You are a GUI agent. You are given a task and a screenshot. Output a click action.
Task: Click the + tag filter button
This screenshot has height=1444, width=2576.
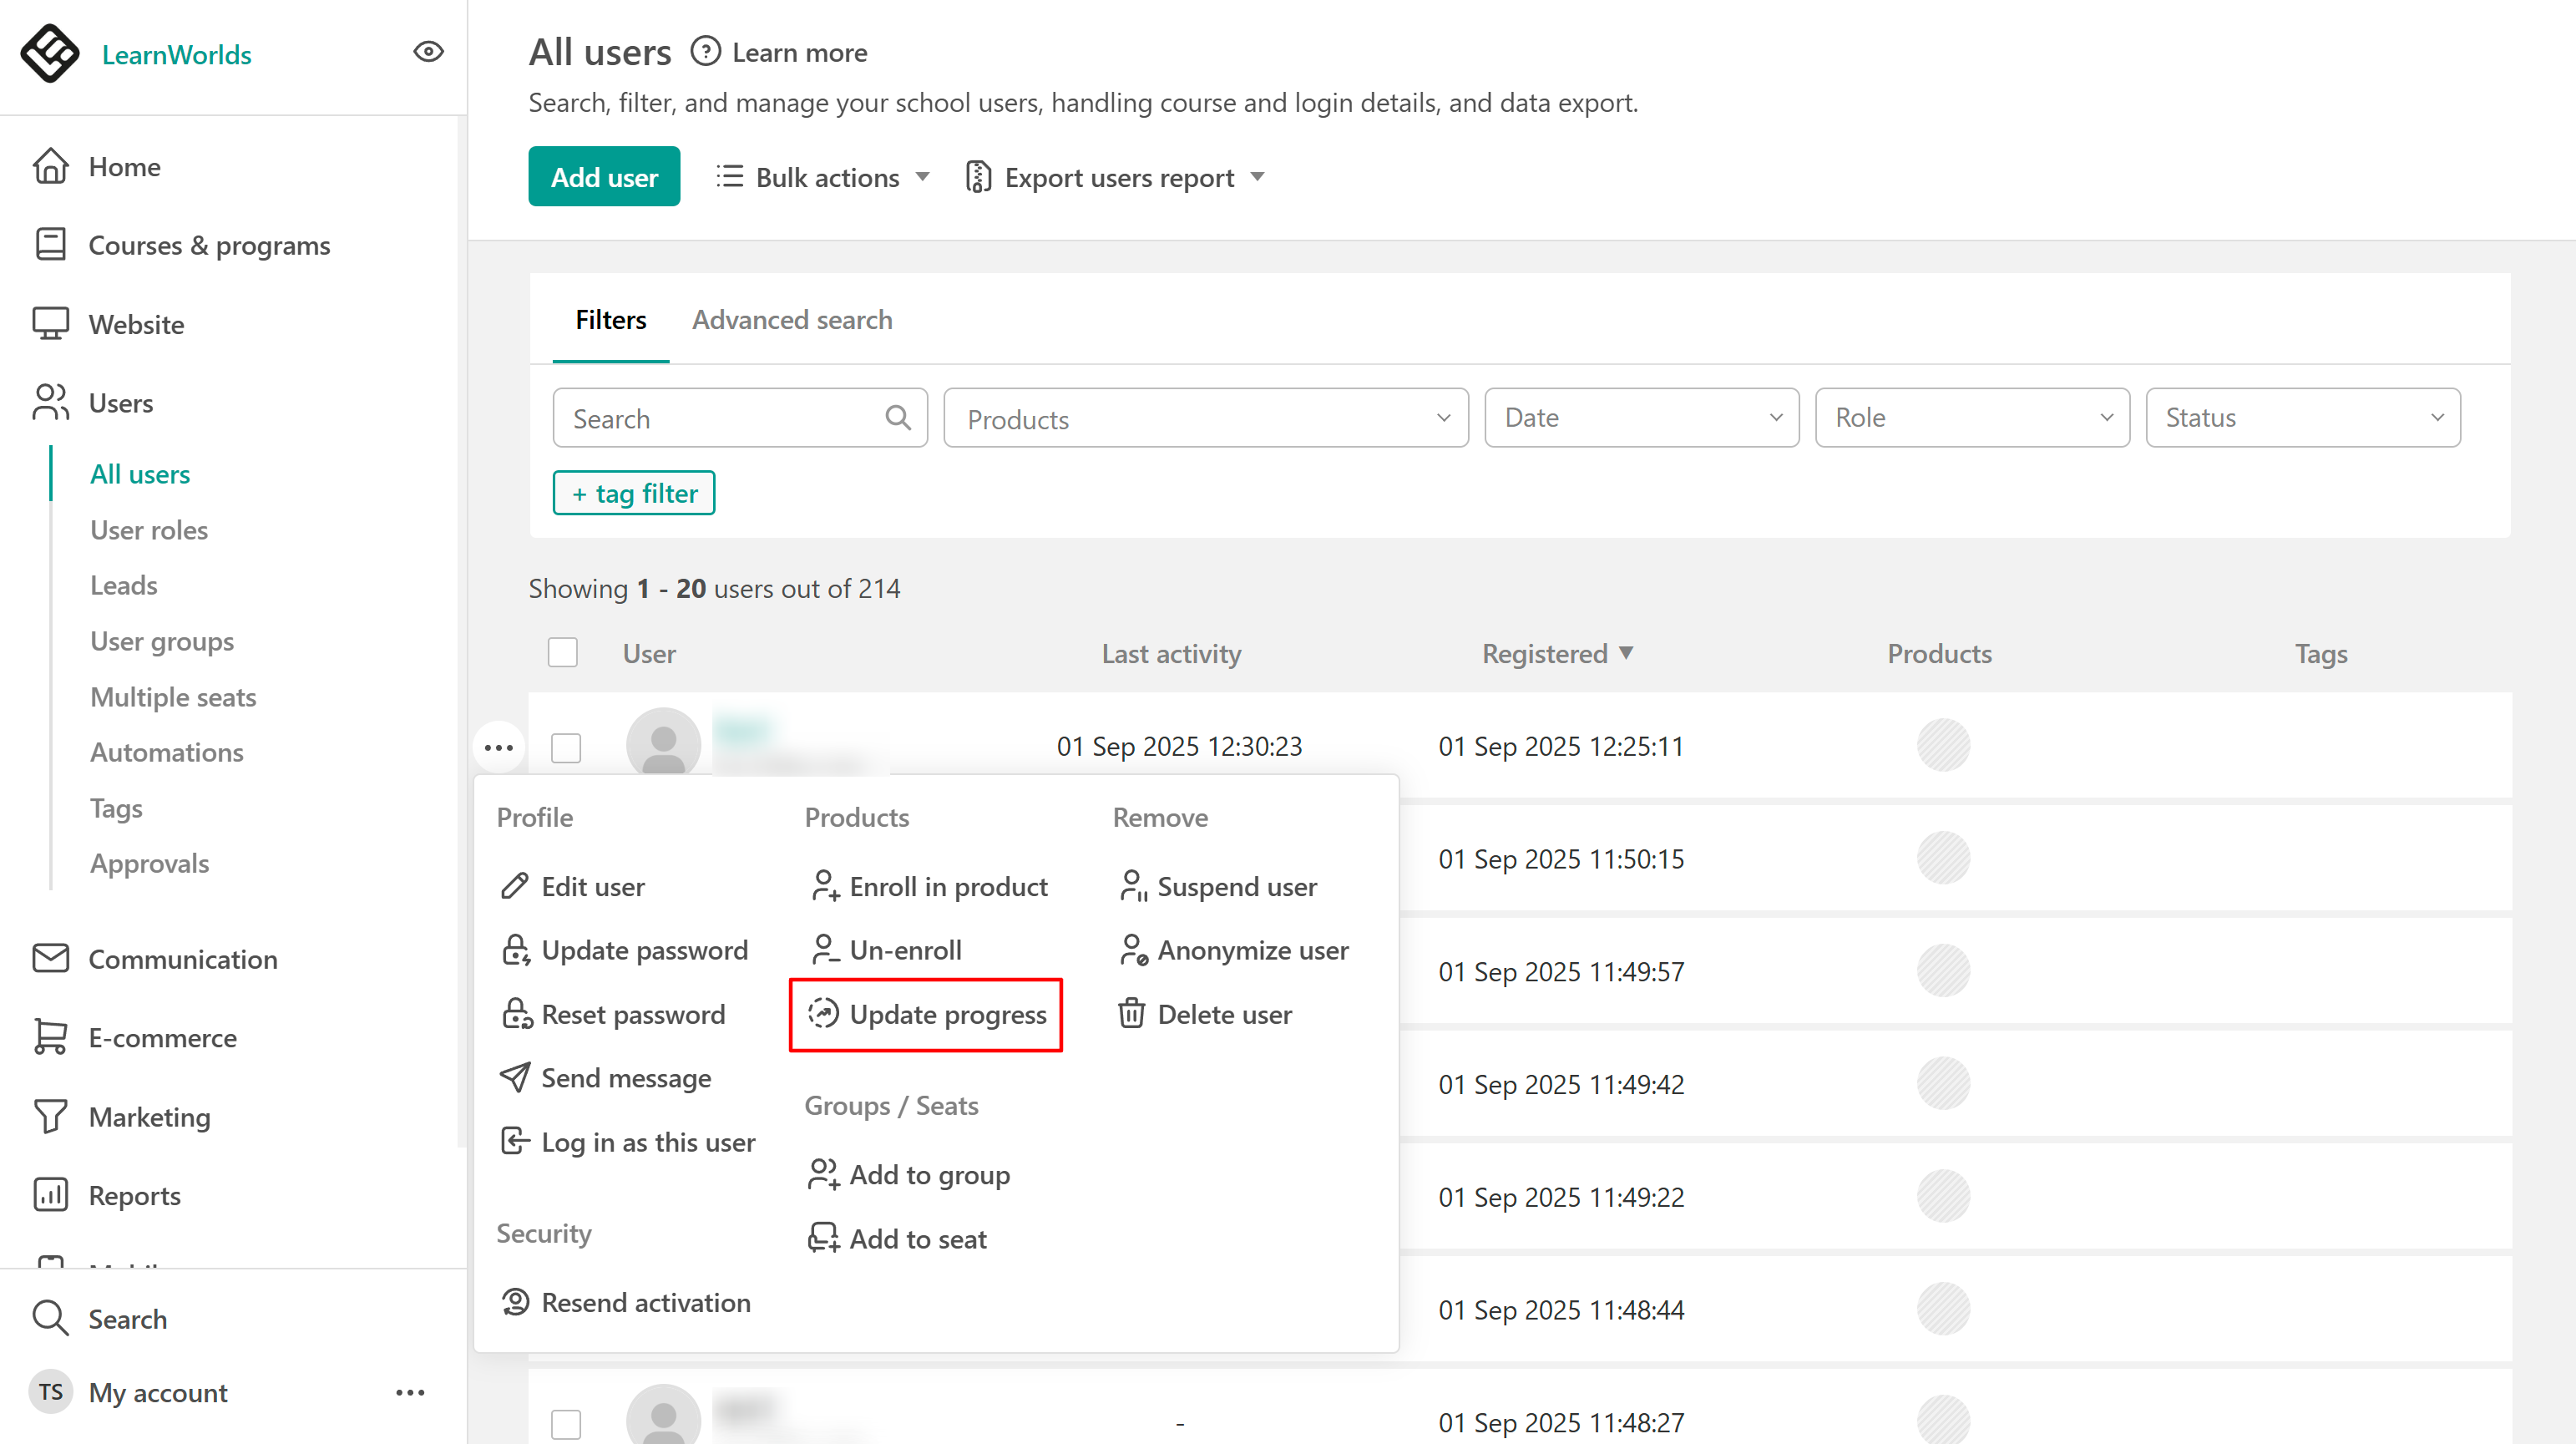634,493
